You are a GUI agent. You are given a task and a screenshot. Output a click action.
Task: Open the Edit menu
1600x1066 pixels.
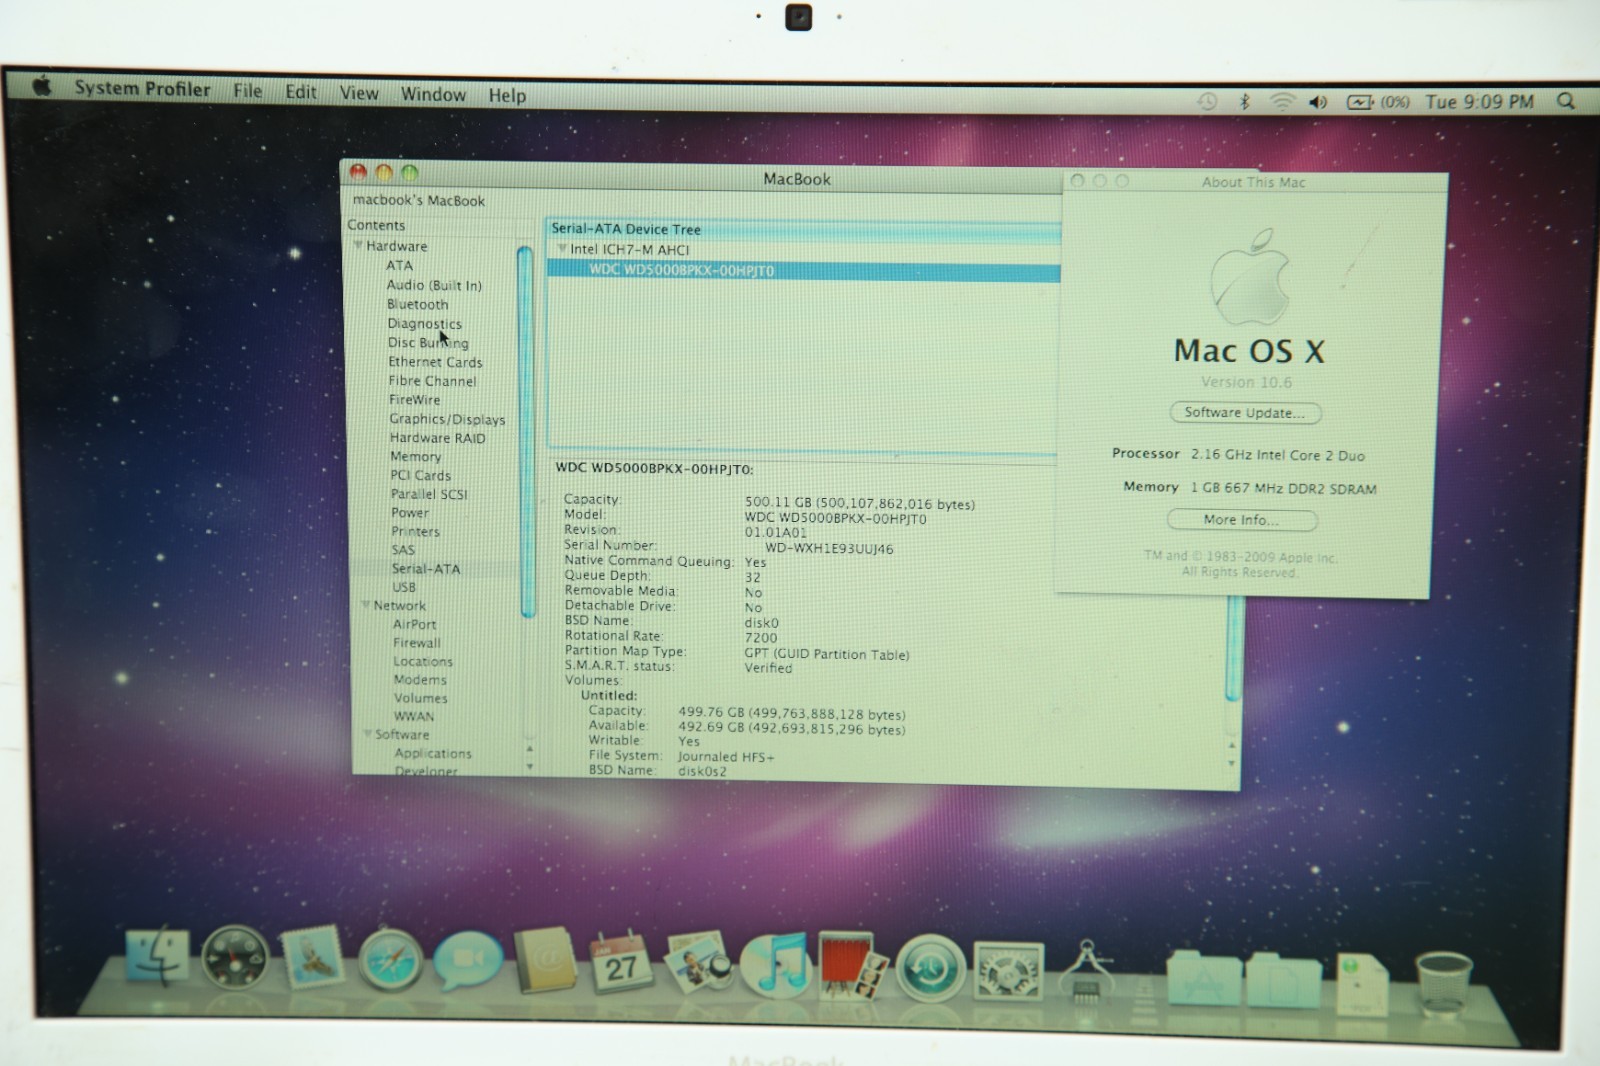click(301, 92)
